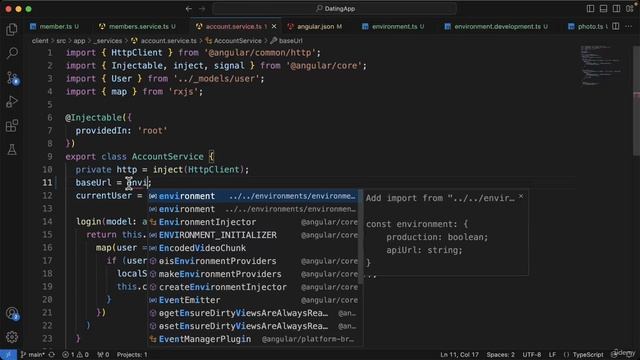Open the client breadcrumb segment
640x360 pixels.
(x=40, y=41)
